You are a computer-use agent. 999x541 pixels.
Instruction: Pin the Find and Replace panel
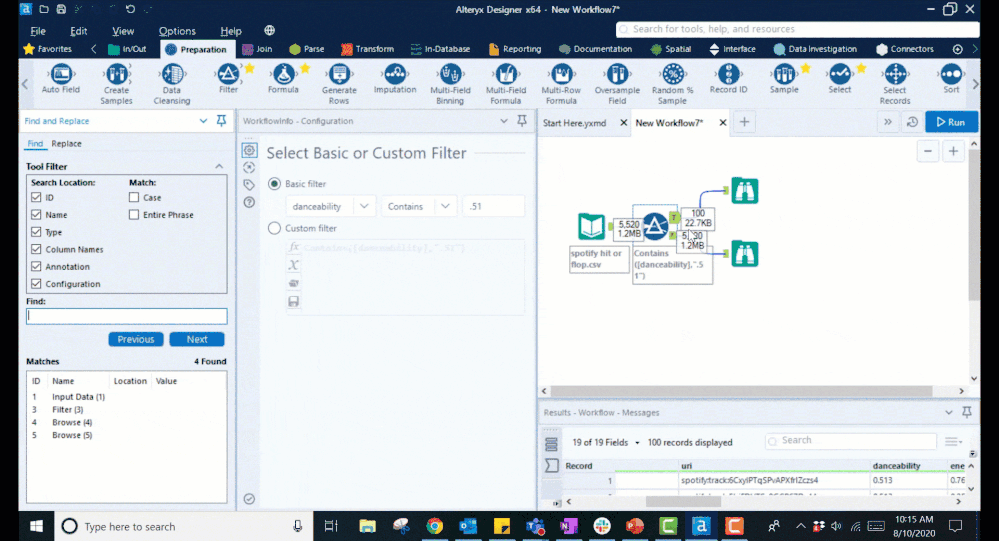(221, 120)
